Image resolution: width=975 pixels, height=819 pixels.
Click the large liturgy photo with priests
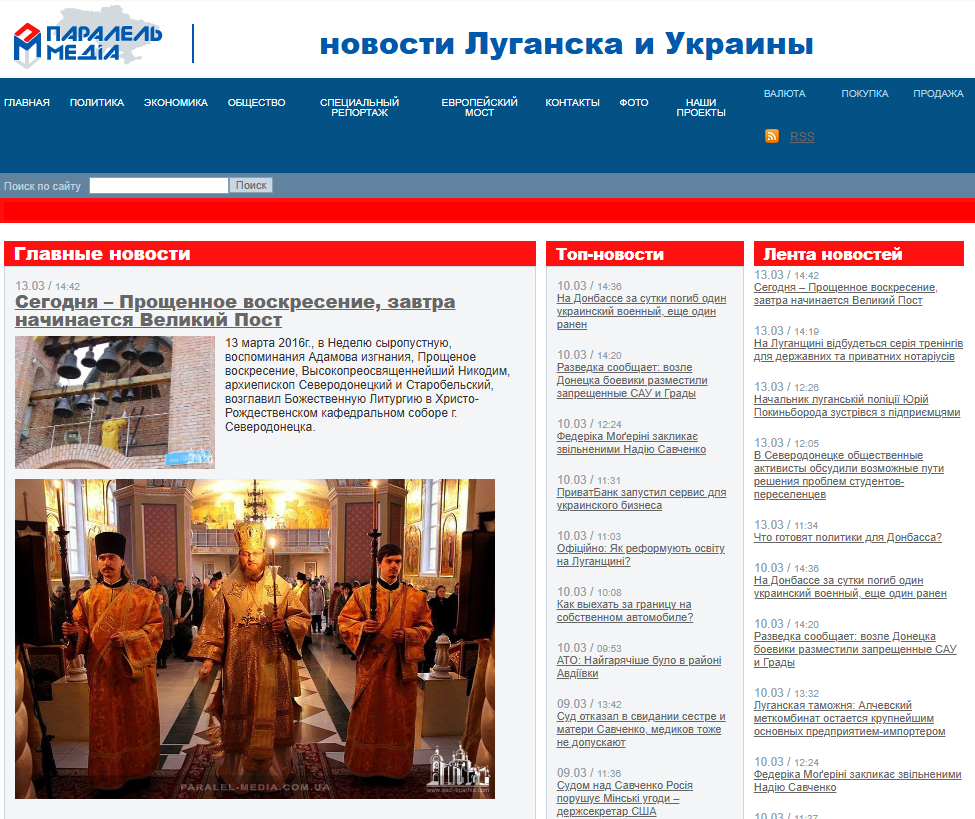pos(255,638)
